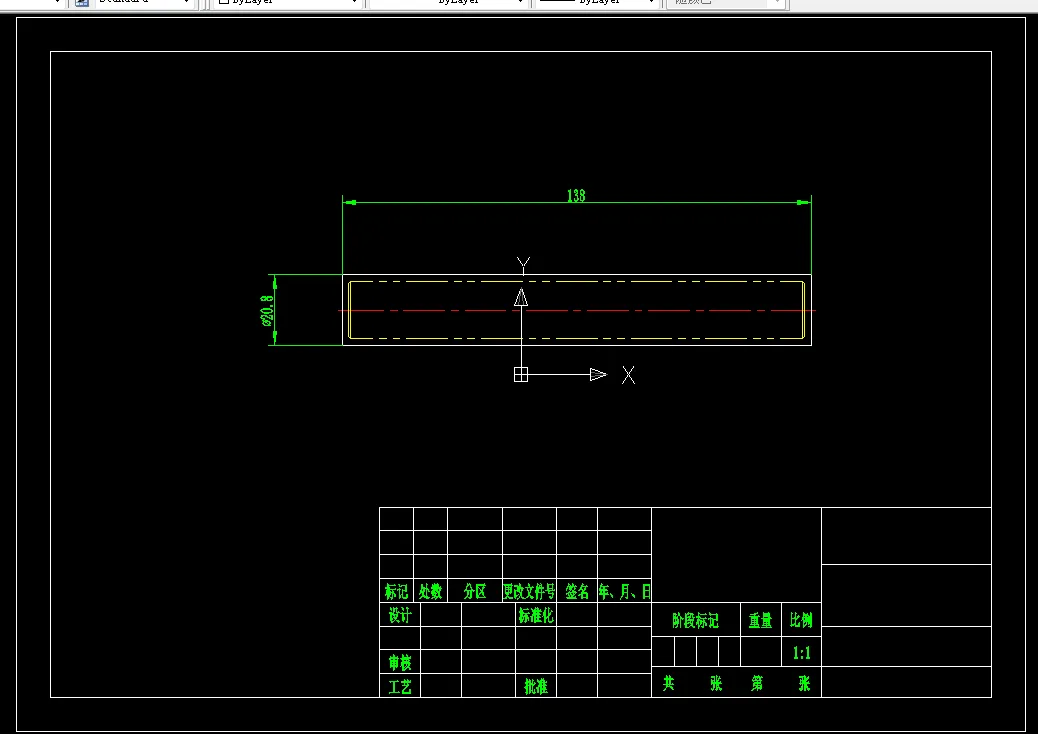The height and width of the screenshot is (734, 1038).
Task: Click the 第 text in title block
Action: (757, 683)
